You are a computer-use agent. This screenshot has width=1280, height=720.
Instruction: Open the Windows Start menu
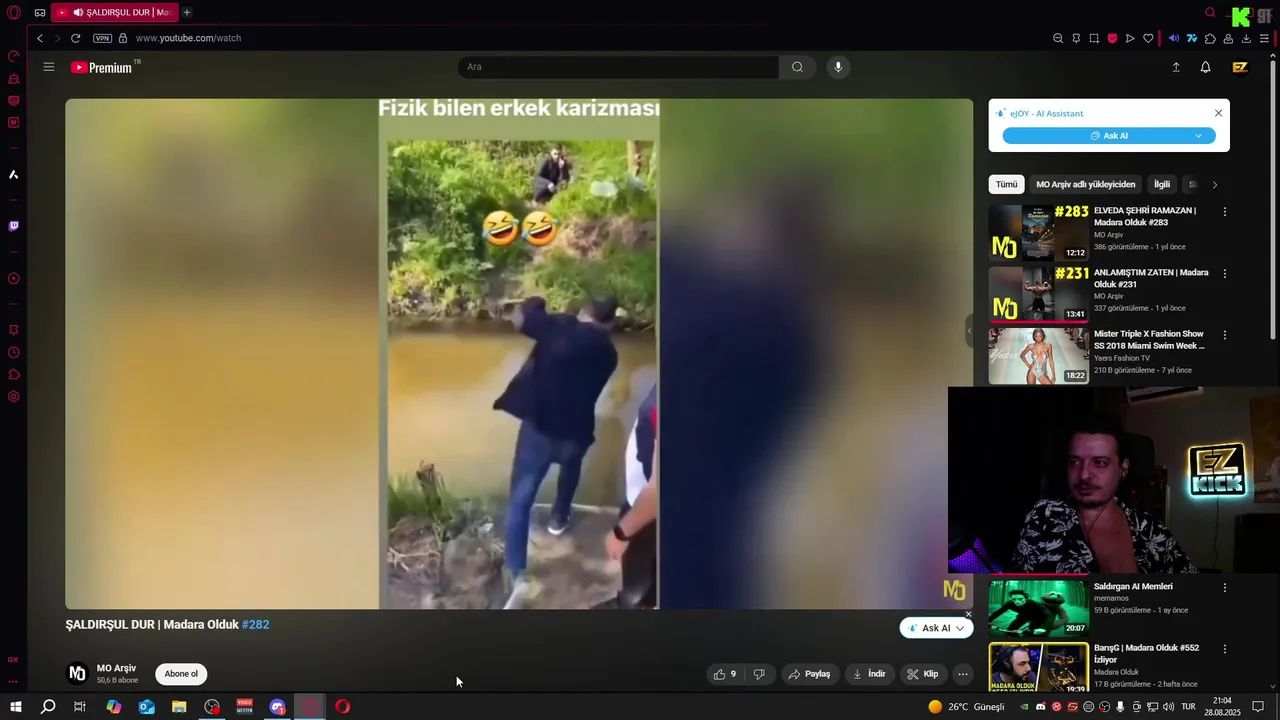(15, 707)
